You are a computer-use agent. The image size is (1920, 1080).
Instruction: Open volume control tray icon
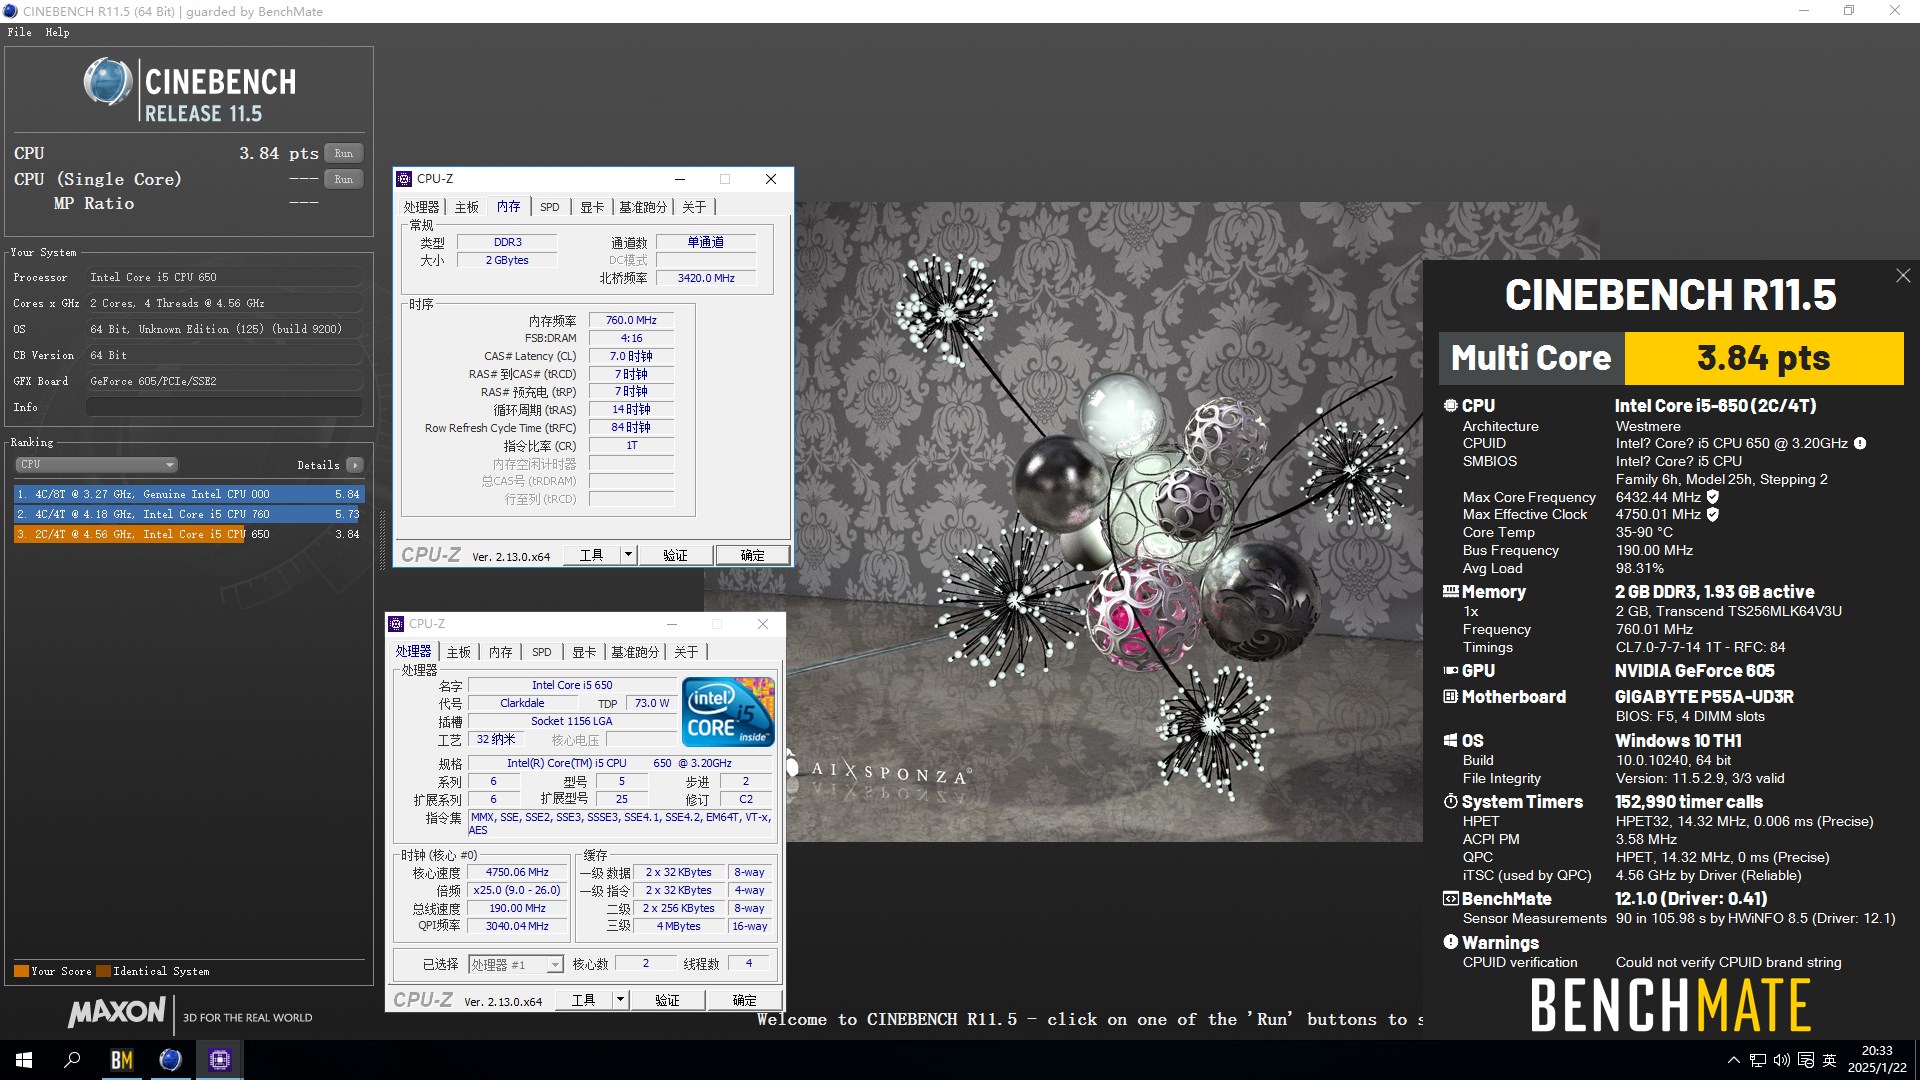pyautogui.click(x=1782, y=1060)
